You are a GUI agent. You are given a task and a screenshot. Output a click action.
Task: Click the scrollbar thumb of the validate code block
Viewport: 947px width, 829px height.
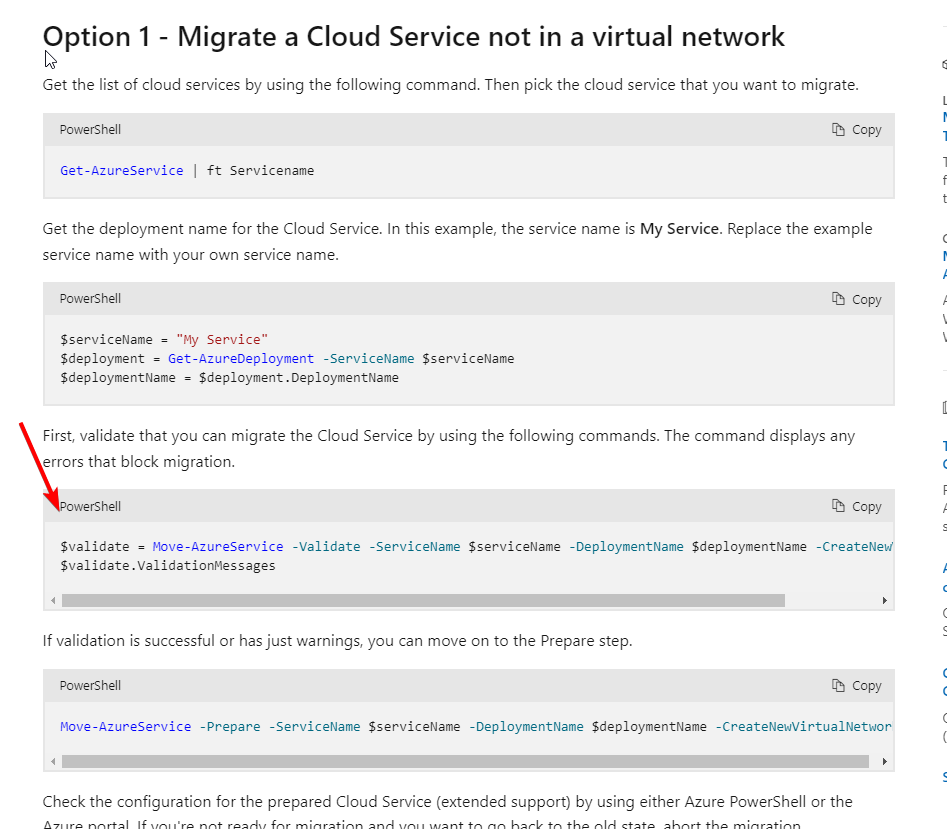(x=423, y=601)
